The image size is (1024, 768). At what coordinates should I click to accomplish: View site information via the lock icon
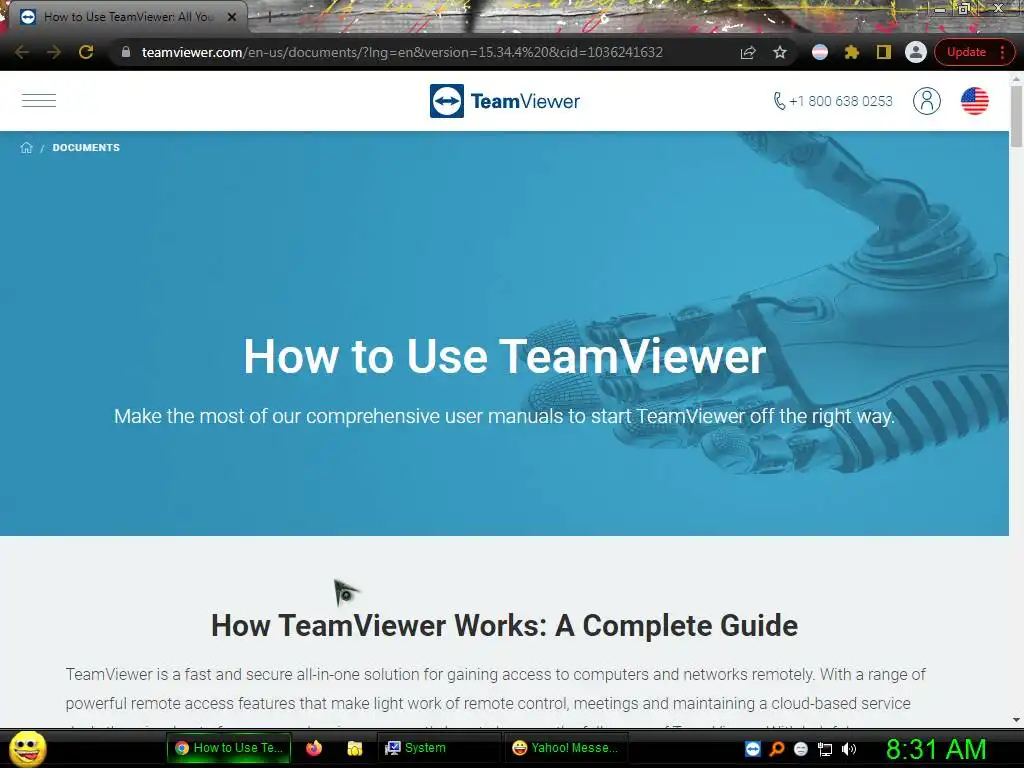tap(126, 52)
